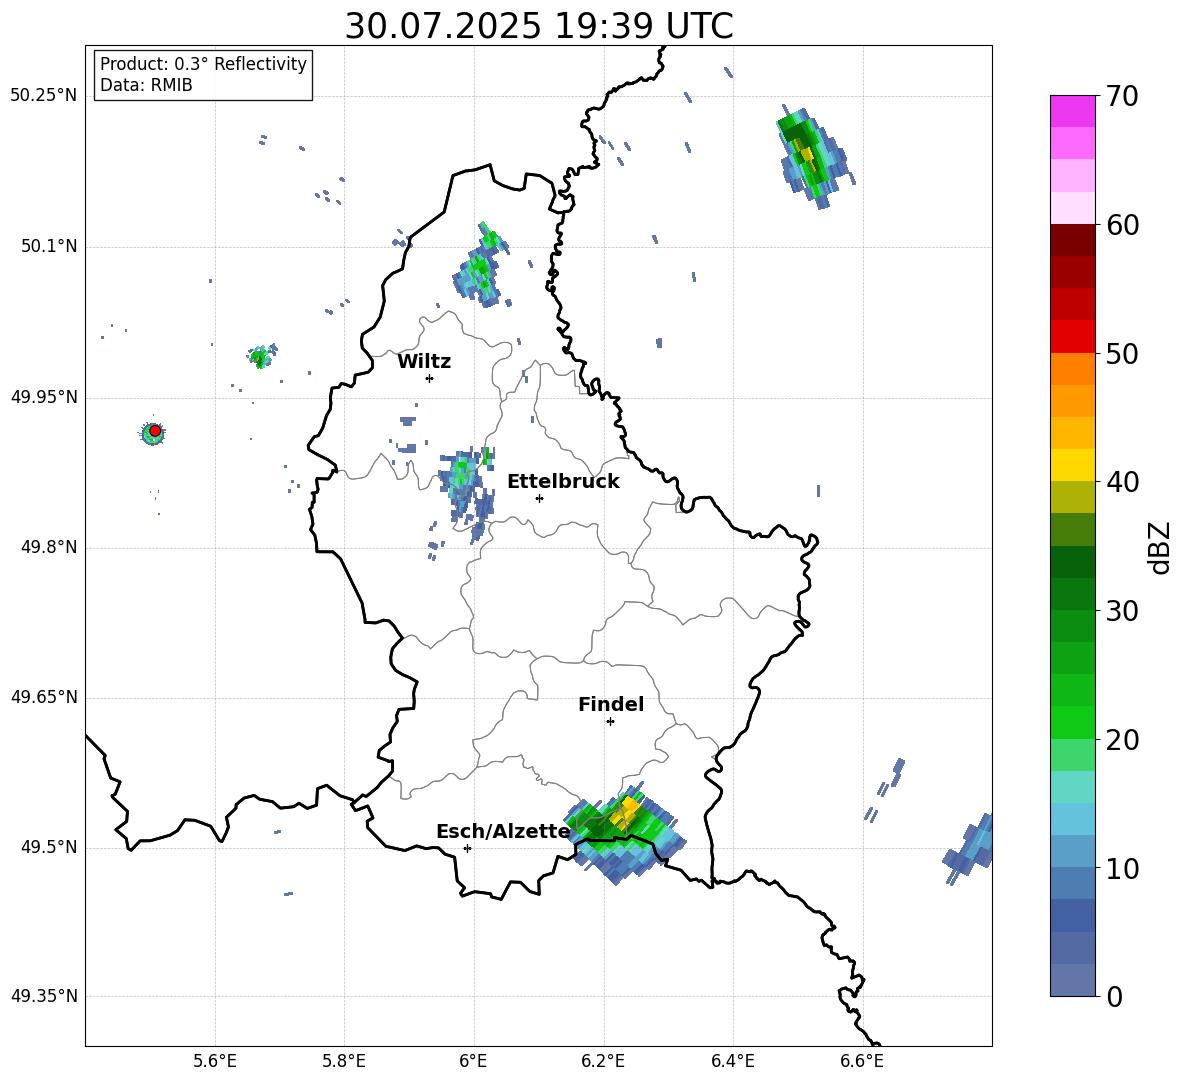Click the 49.5°N latitude label
Screen dimensions: 1184x1081
point(48,846)
